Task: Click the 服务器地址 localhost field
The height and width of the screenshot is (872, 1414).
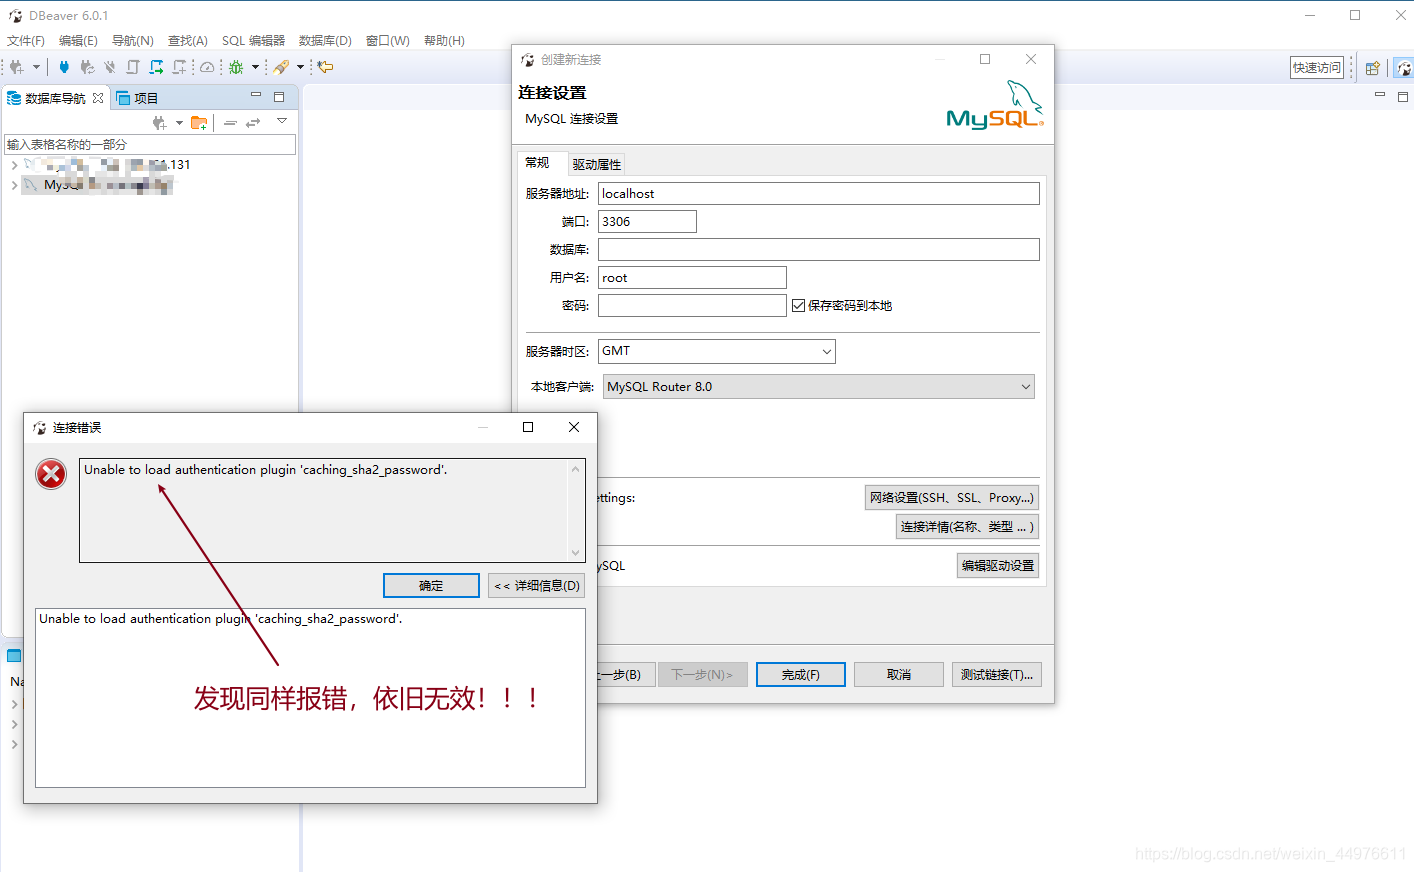Action: click(x=819, y=194)
